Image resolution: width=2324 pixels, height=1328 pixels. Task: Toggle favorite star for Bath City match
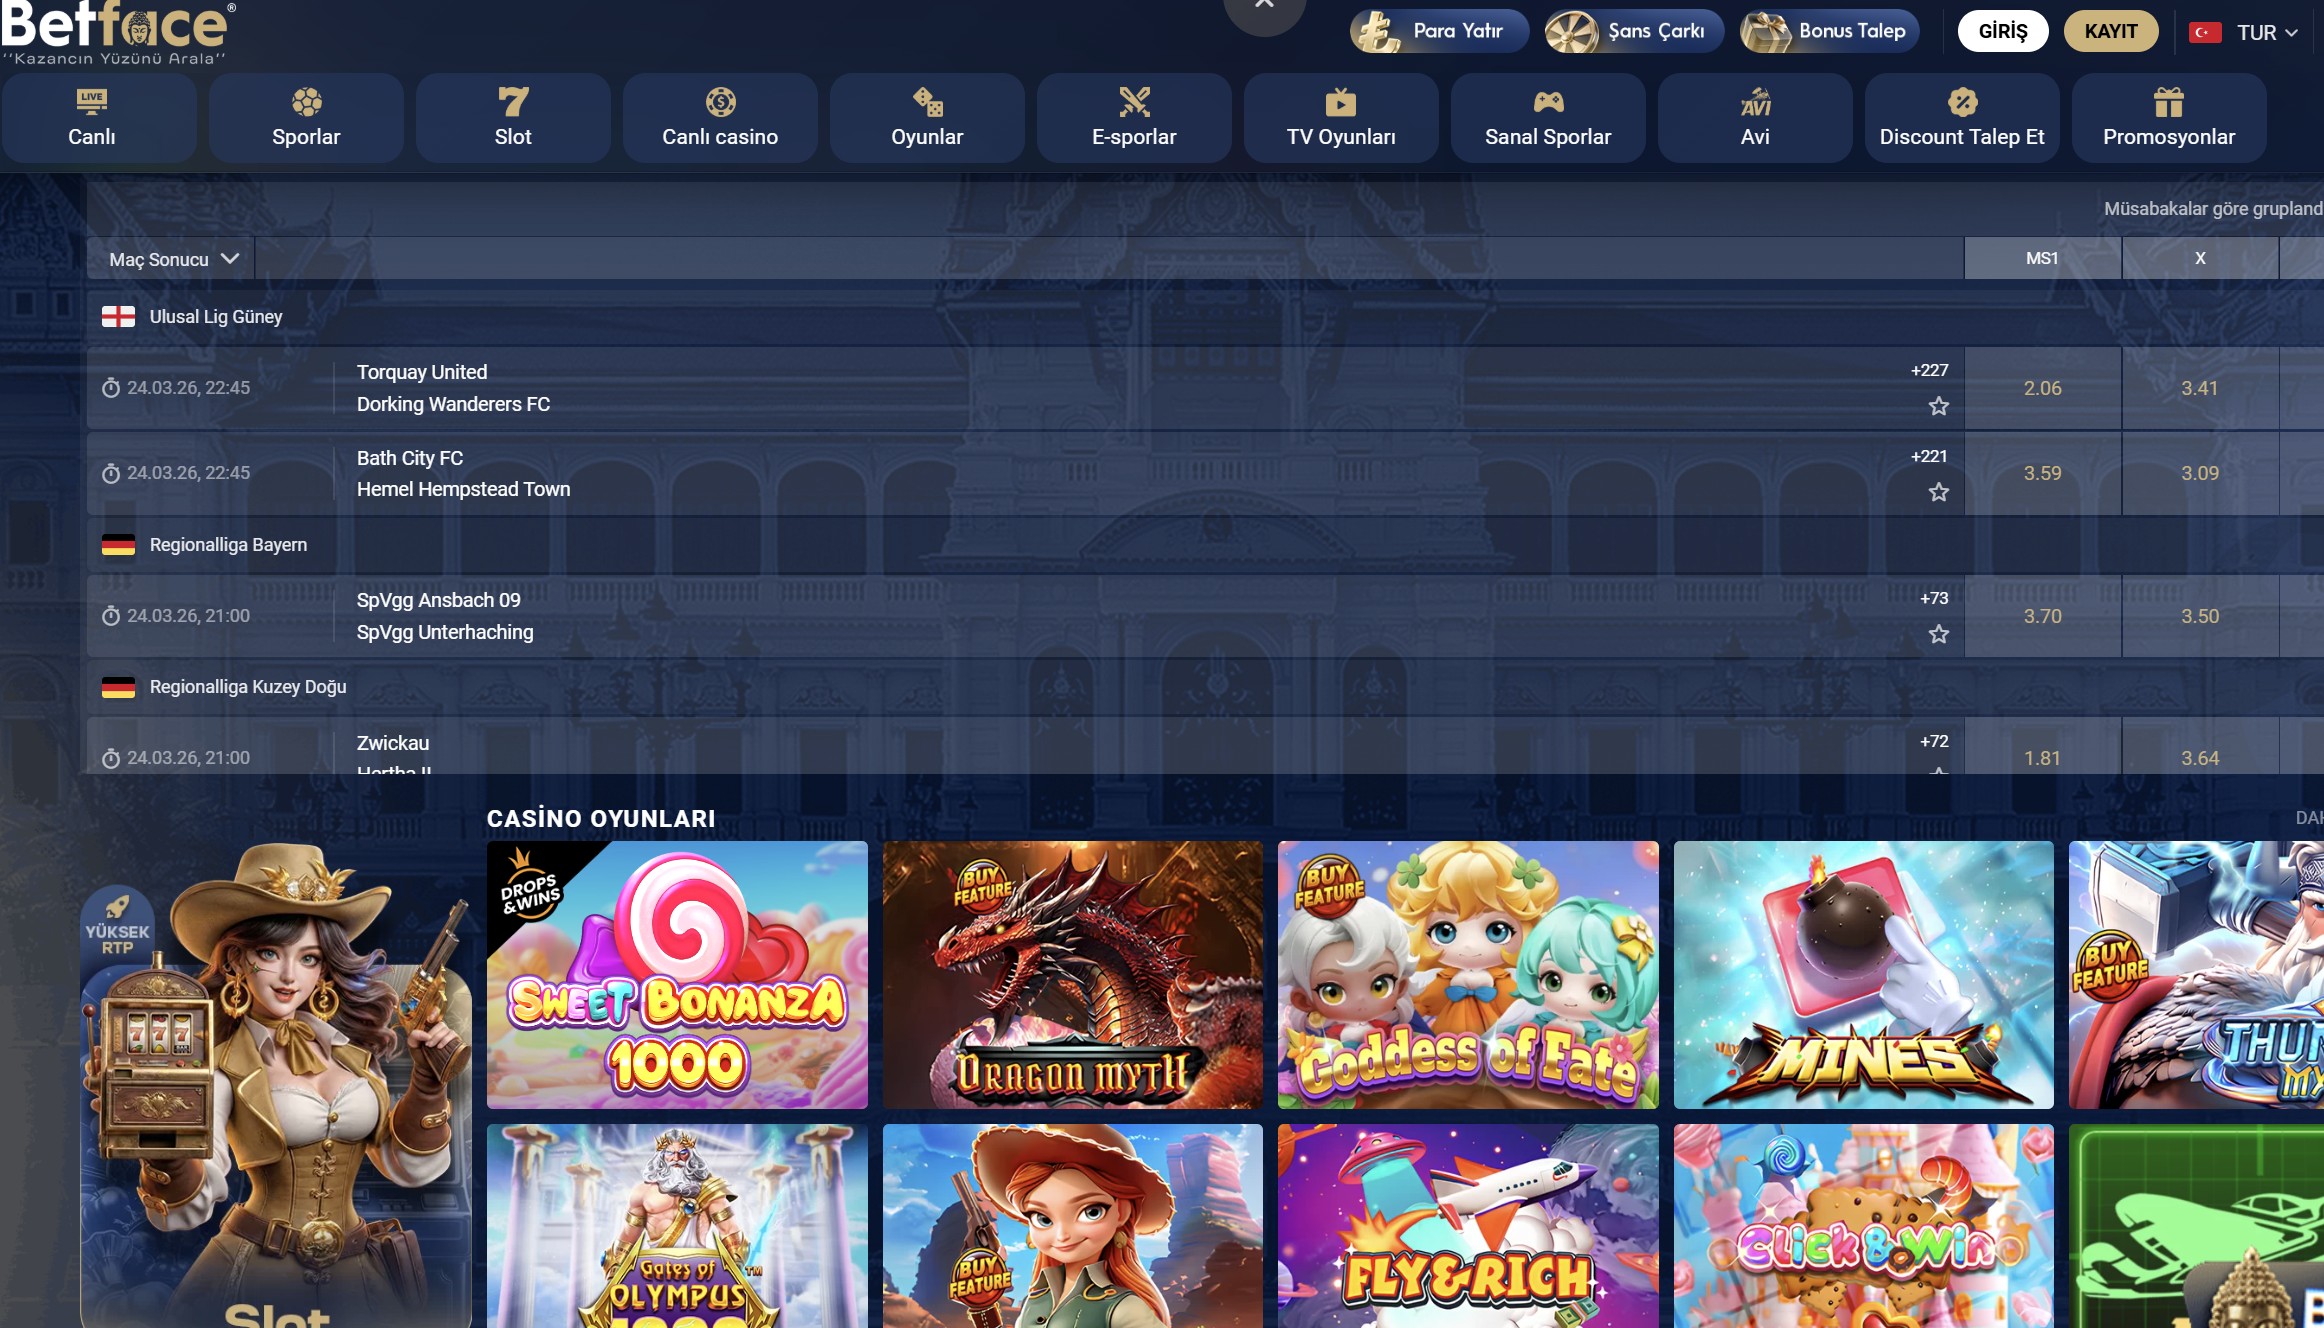click(1938, 492)
